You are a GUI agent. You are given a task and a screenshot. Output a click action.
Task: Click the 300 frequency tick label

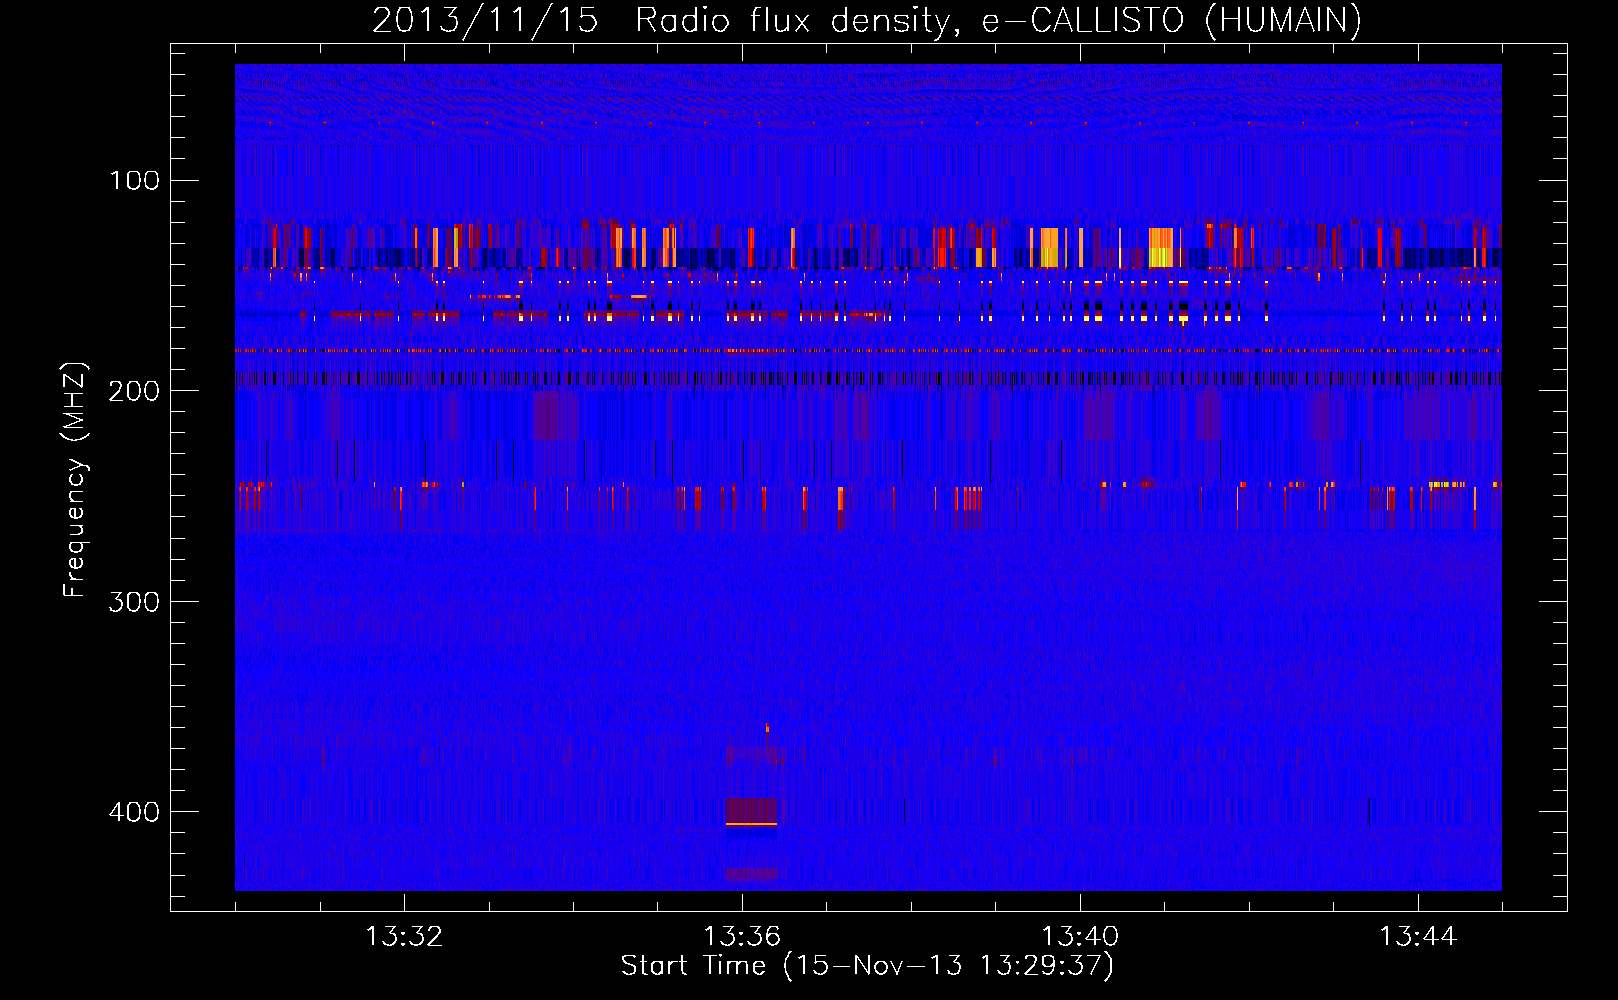pyautogui.click(x=134, y=601)
